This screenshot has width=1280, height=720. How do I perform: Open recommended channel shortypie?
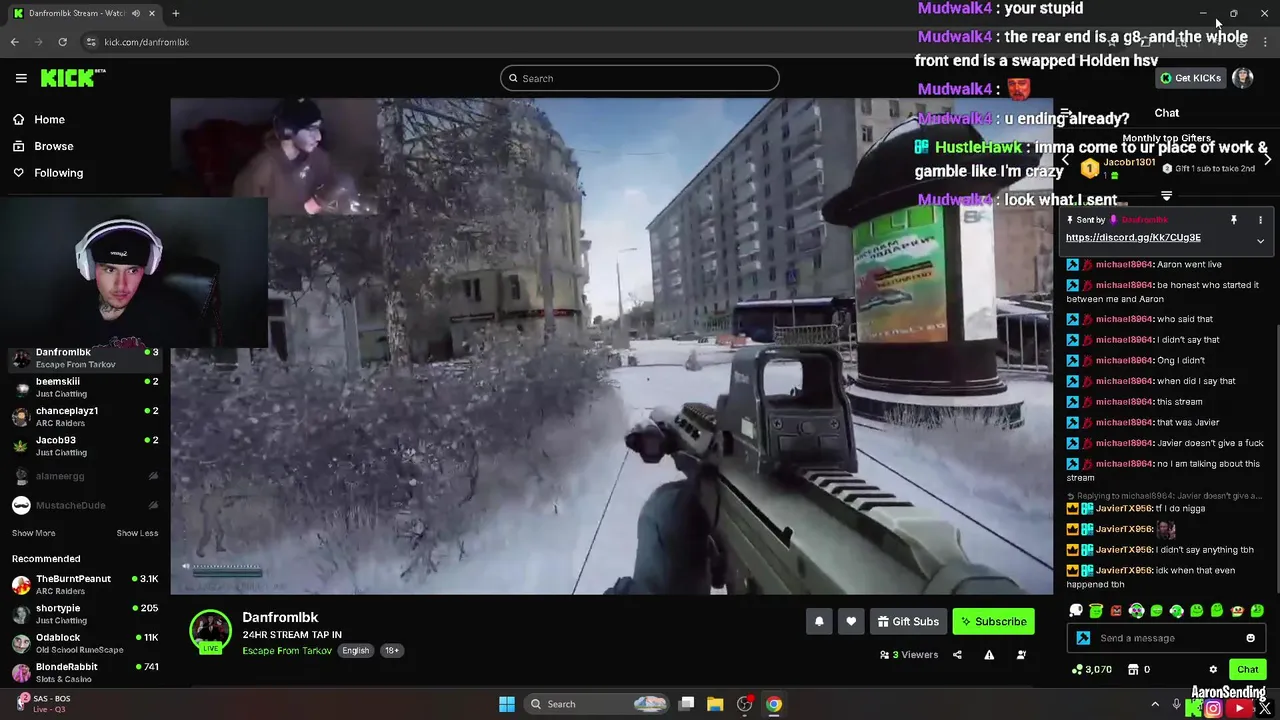(x=85, y=614)
